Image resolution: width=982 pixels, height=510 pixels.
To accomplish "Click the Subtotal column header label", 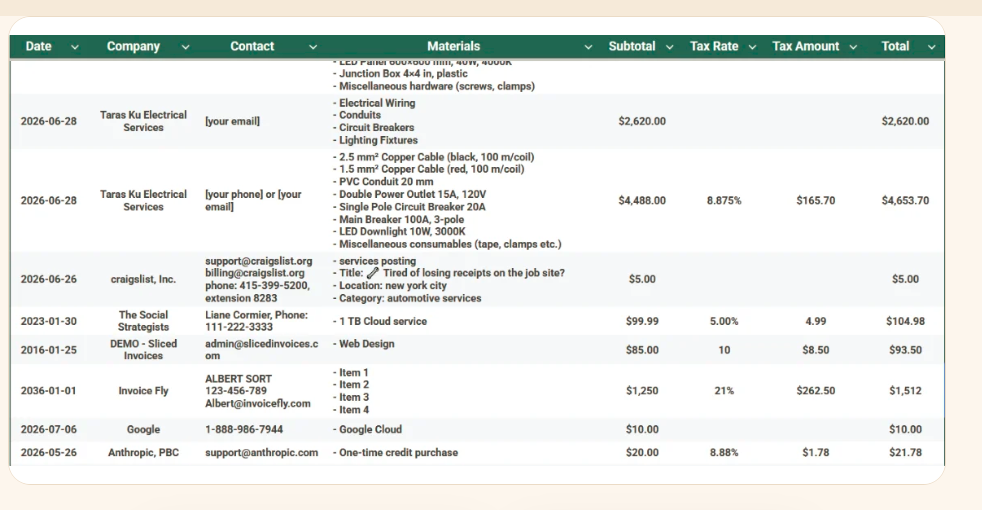I will point(632,46).
